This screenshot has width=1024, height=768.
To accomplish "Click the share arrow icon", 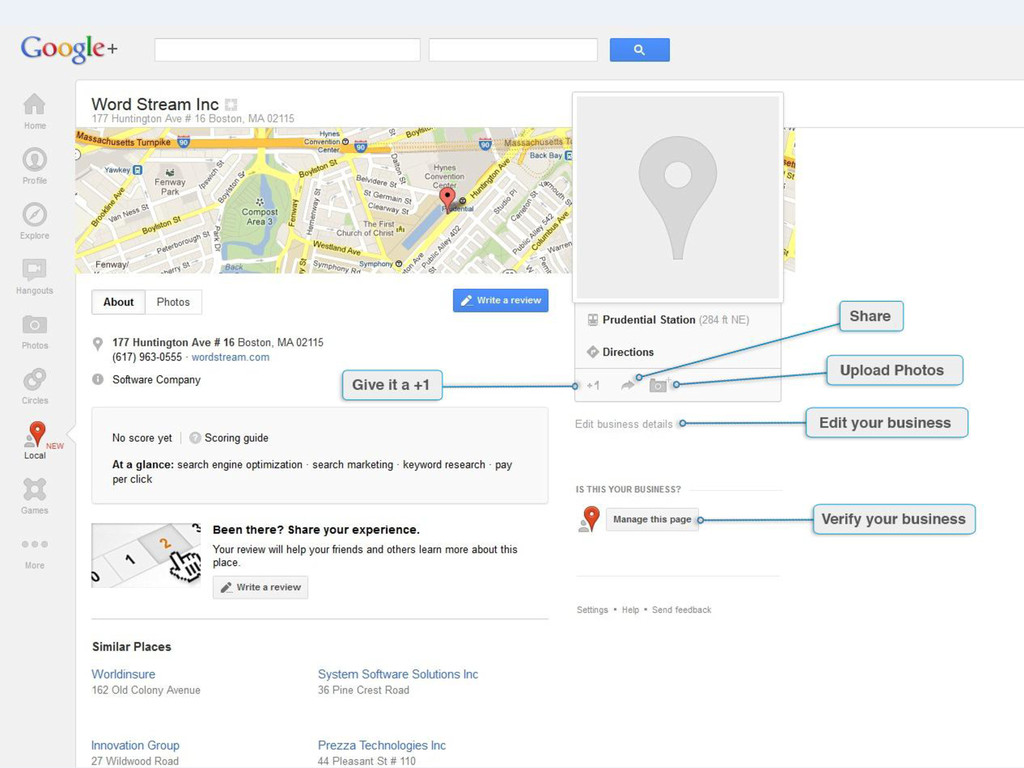I will click(x=628, y=385).
